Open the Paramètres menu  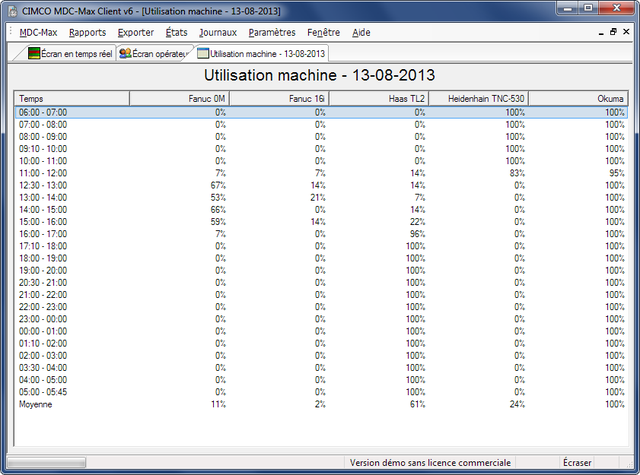tap(272, 32)
